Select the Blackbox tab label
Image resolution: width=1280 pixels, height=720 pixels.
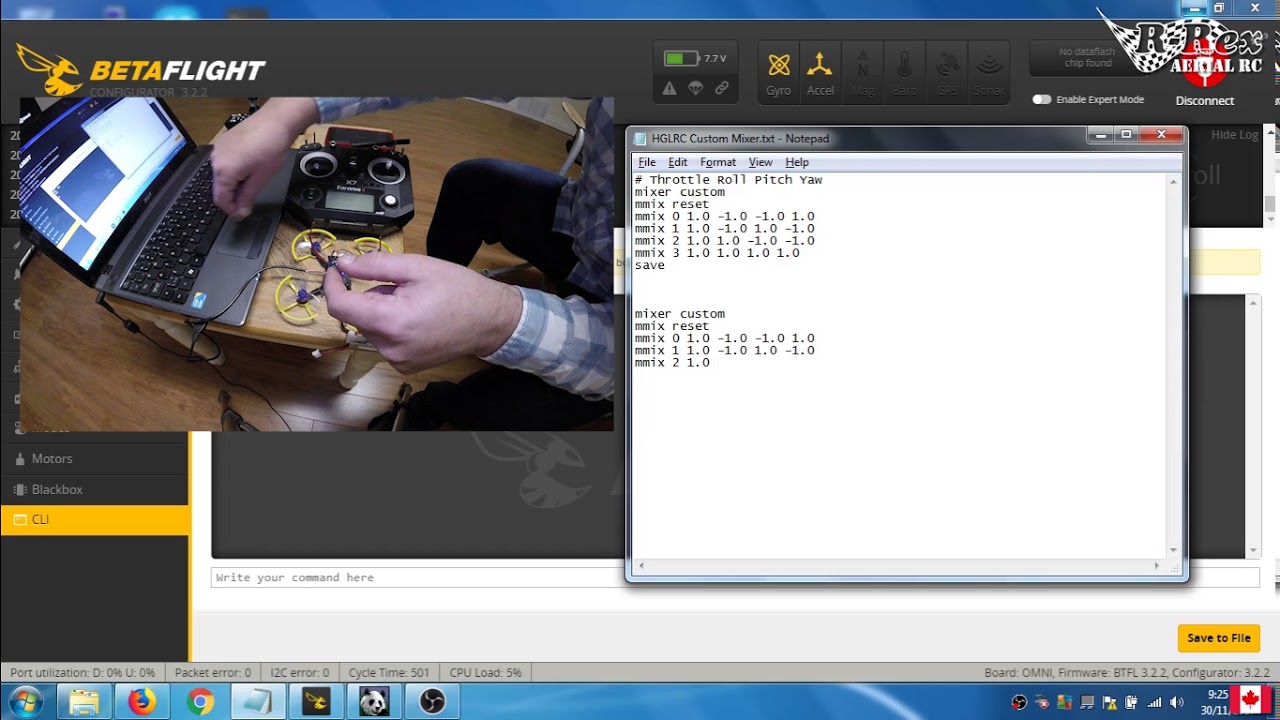click(57, 490)
